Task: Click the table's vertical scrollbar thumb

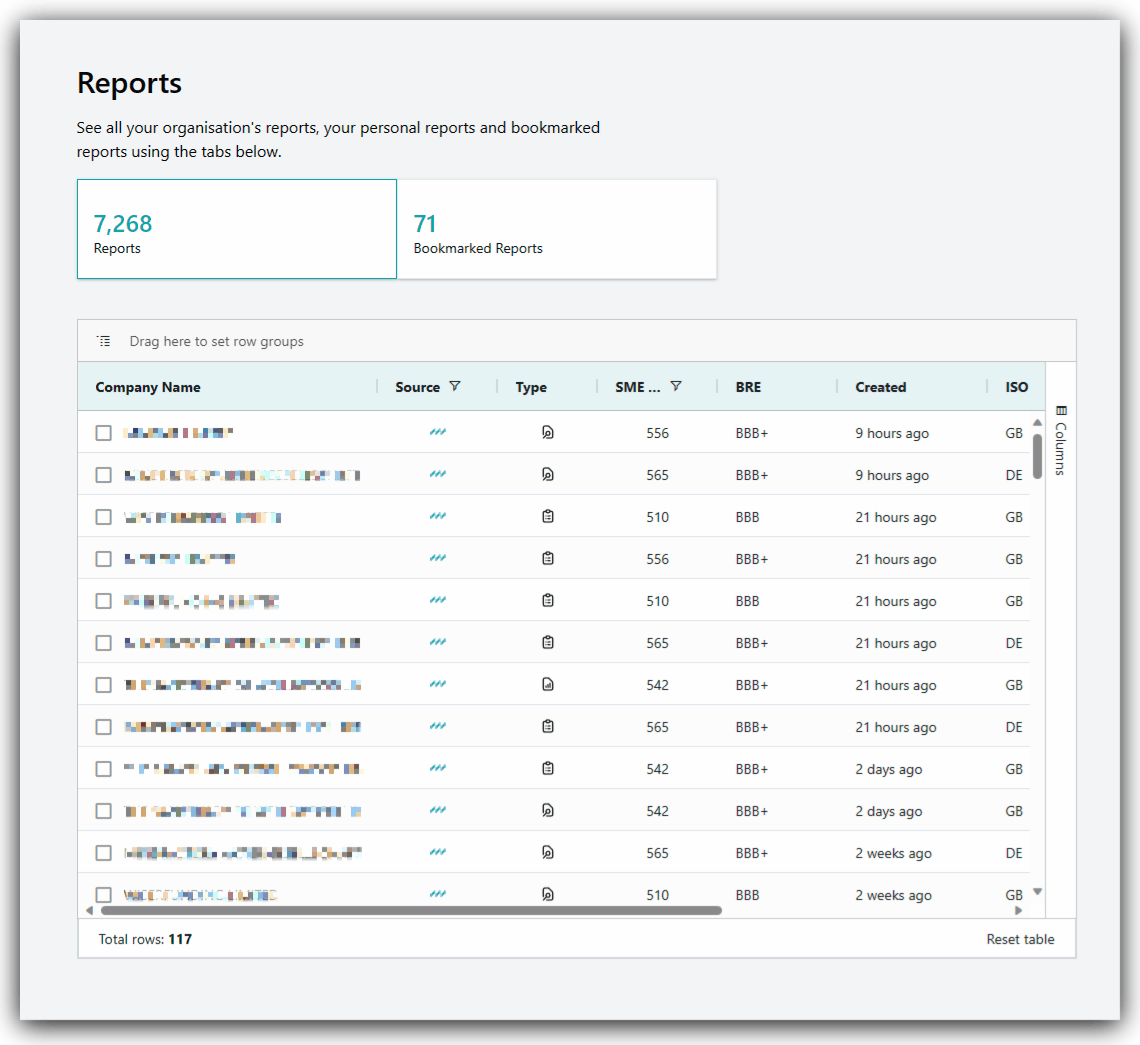Action: (x=1037, y=456)
